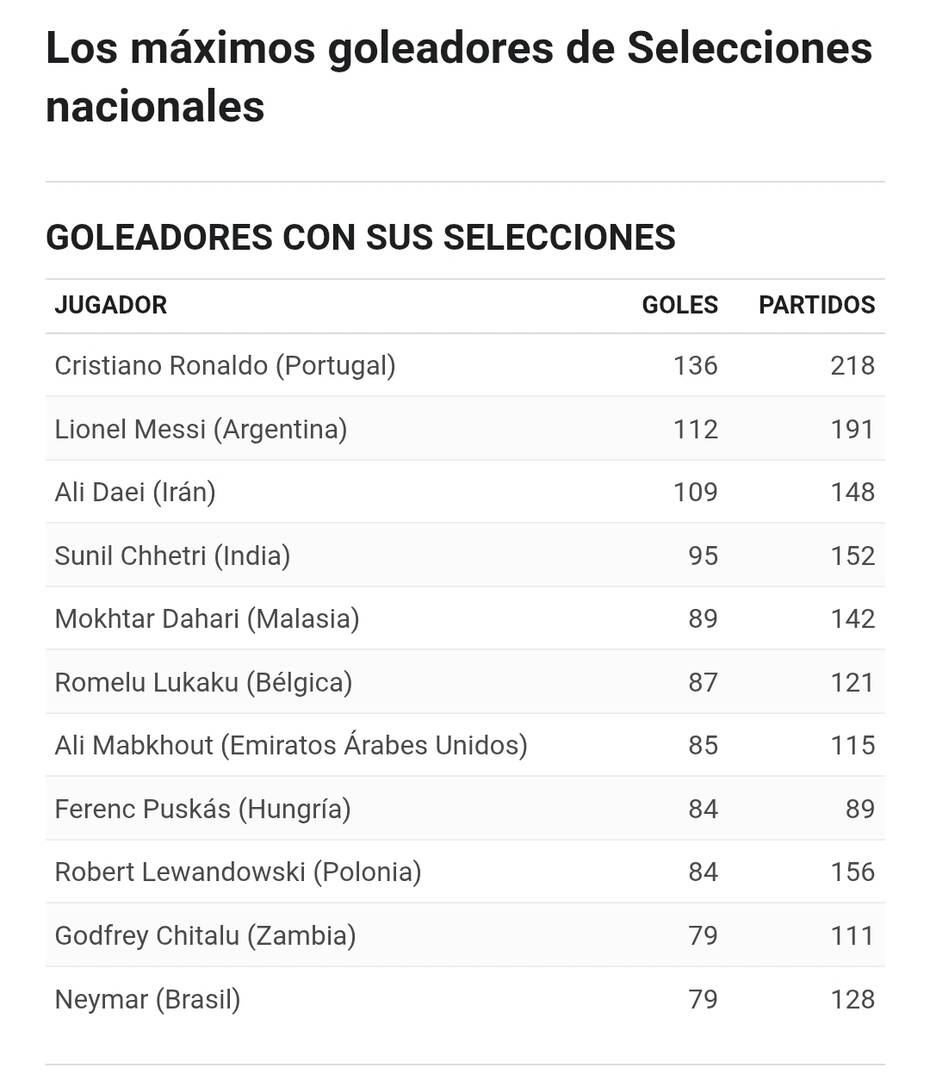Select the Neymar (Brasil) row
Screen dimensions: 930x1080
[x=465, y=999]
